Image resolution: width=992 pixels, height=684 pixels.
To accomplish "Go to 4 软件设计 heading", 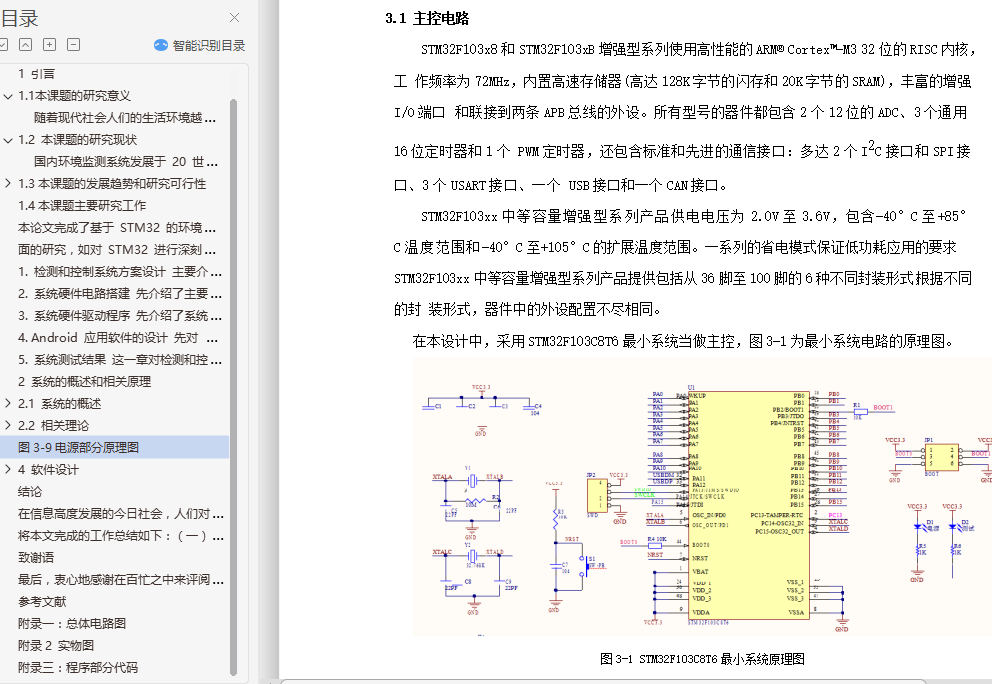I will pyautogui.click(x=48, y=469).
